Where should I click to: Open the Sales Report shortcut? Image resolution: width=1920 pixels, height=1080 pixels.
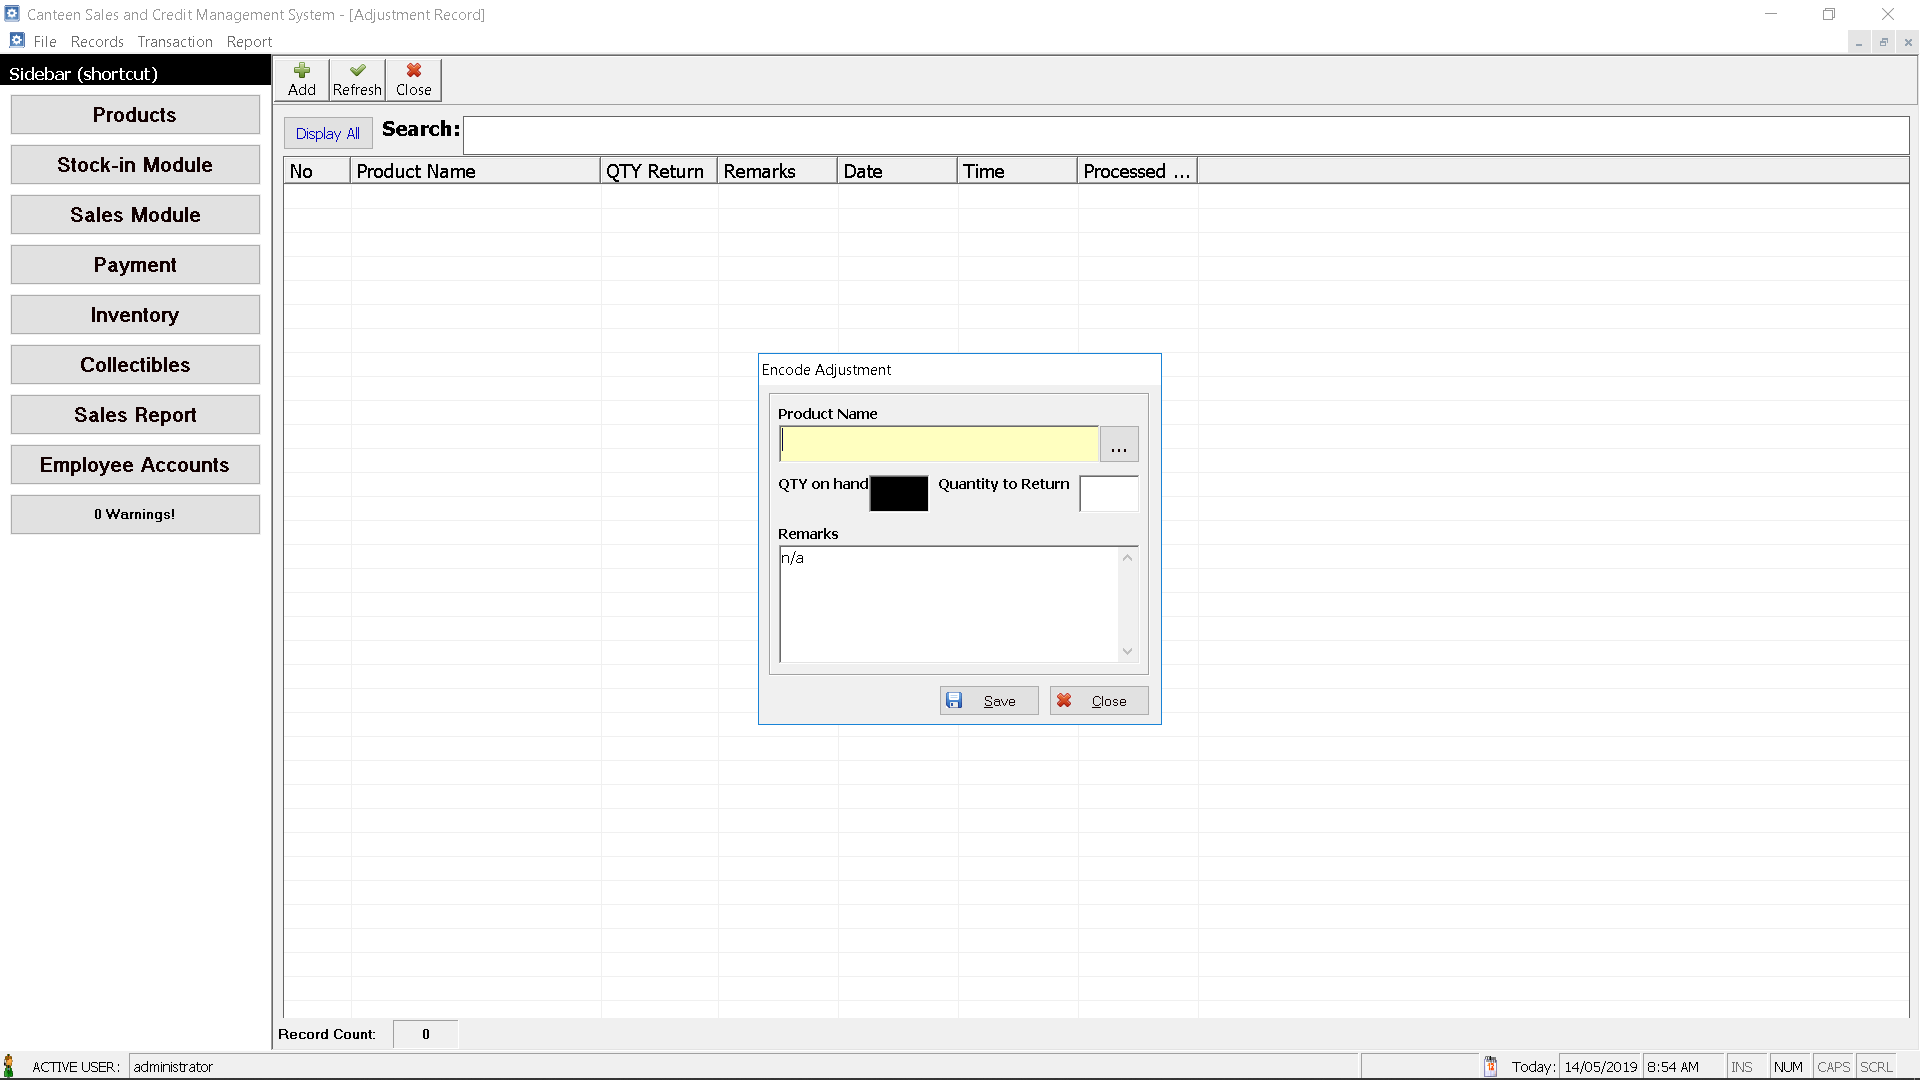click(x=135, y=415)
